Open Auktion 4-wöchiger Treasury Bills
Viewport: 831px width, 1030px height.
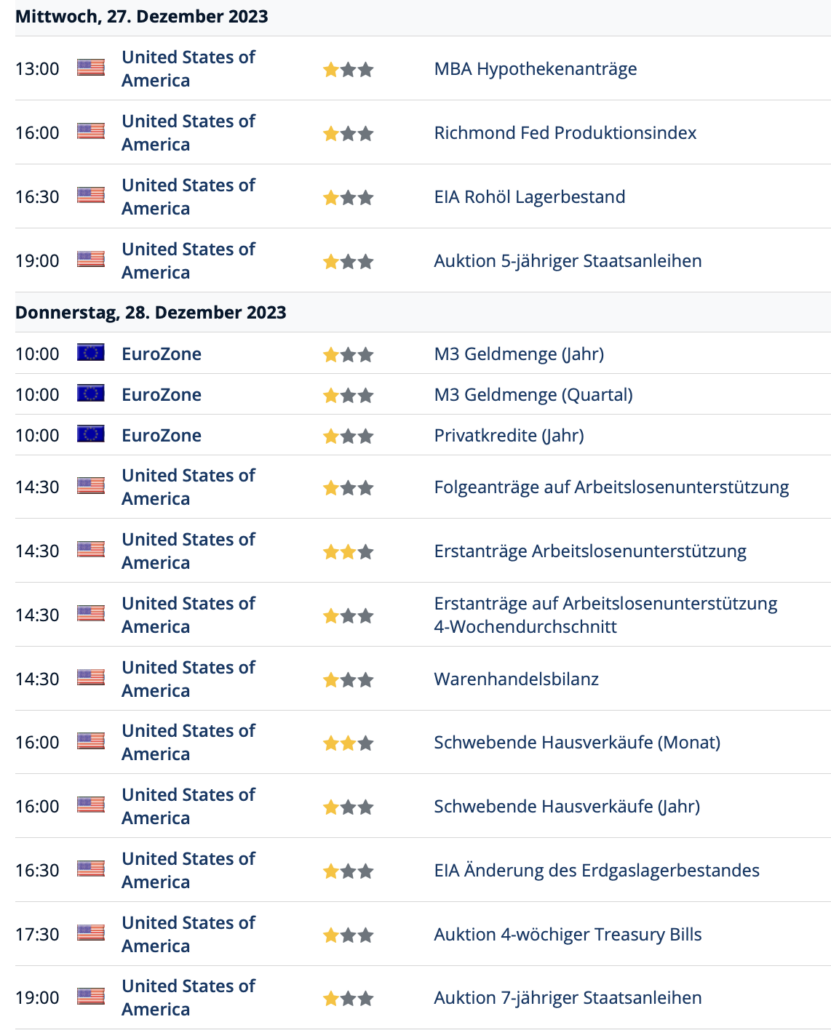[x=568, y=934]
